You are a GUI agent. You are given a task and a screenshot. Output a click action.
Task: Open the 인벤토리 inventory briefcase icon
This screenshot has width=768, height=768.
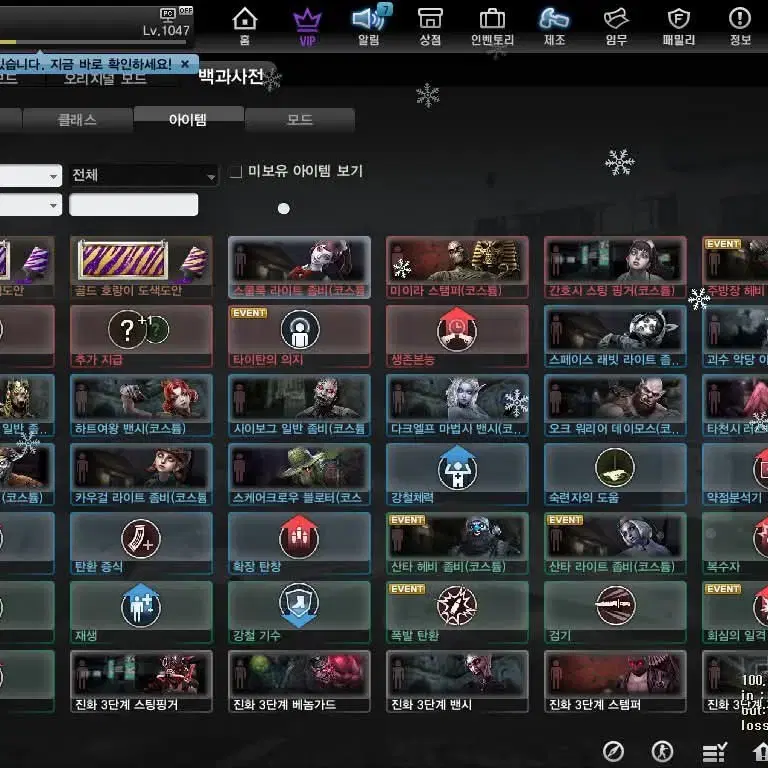tap(492, 20)
